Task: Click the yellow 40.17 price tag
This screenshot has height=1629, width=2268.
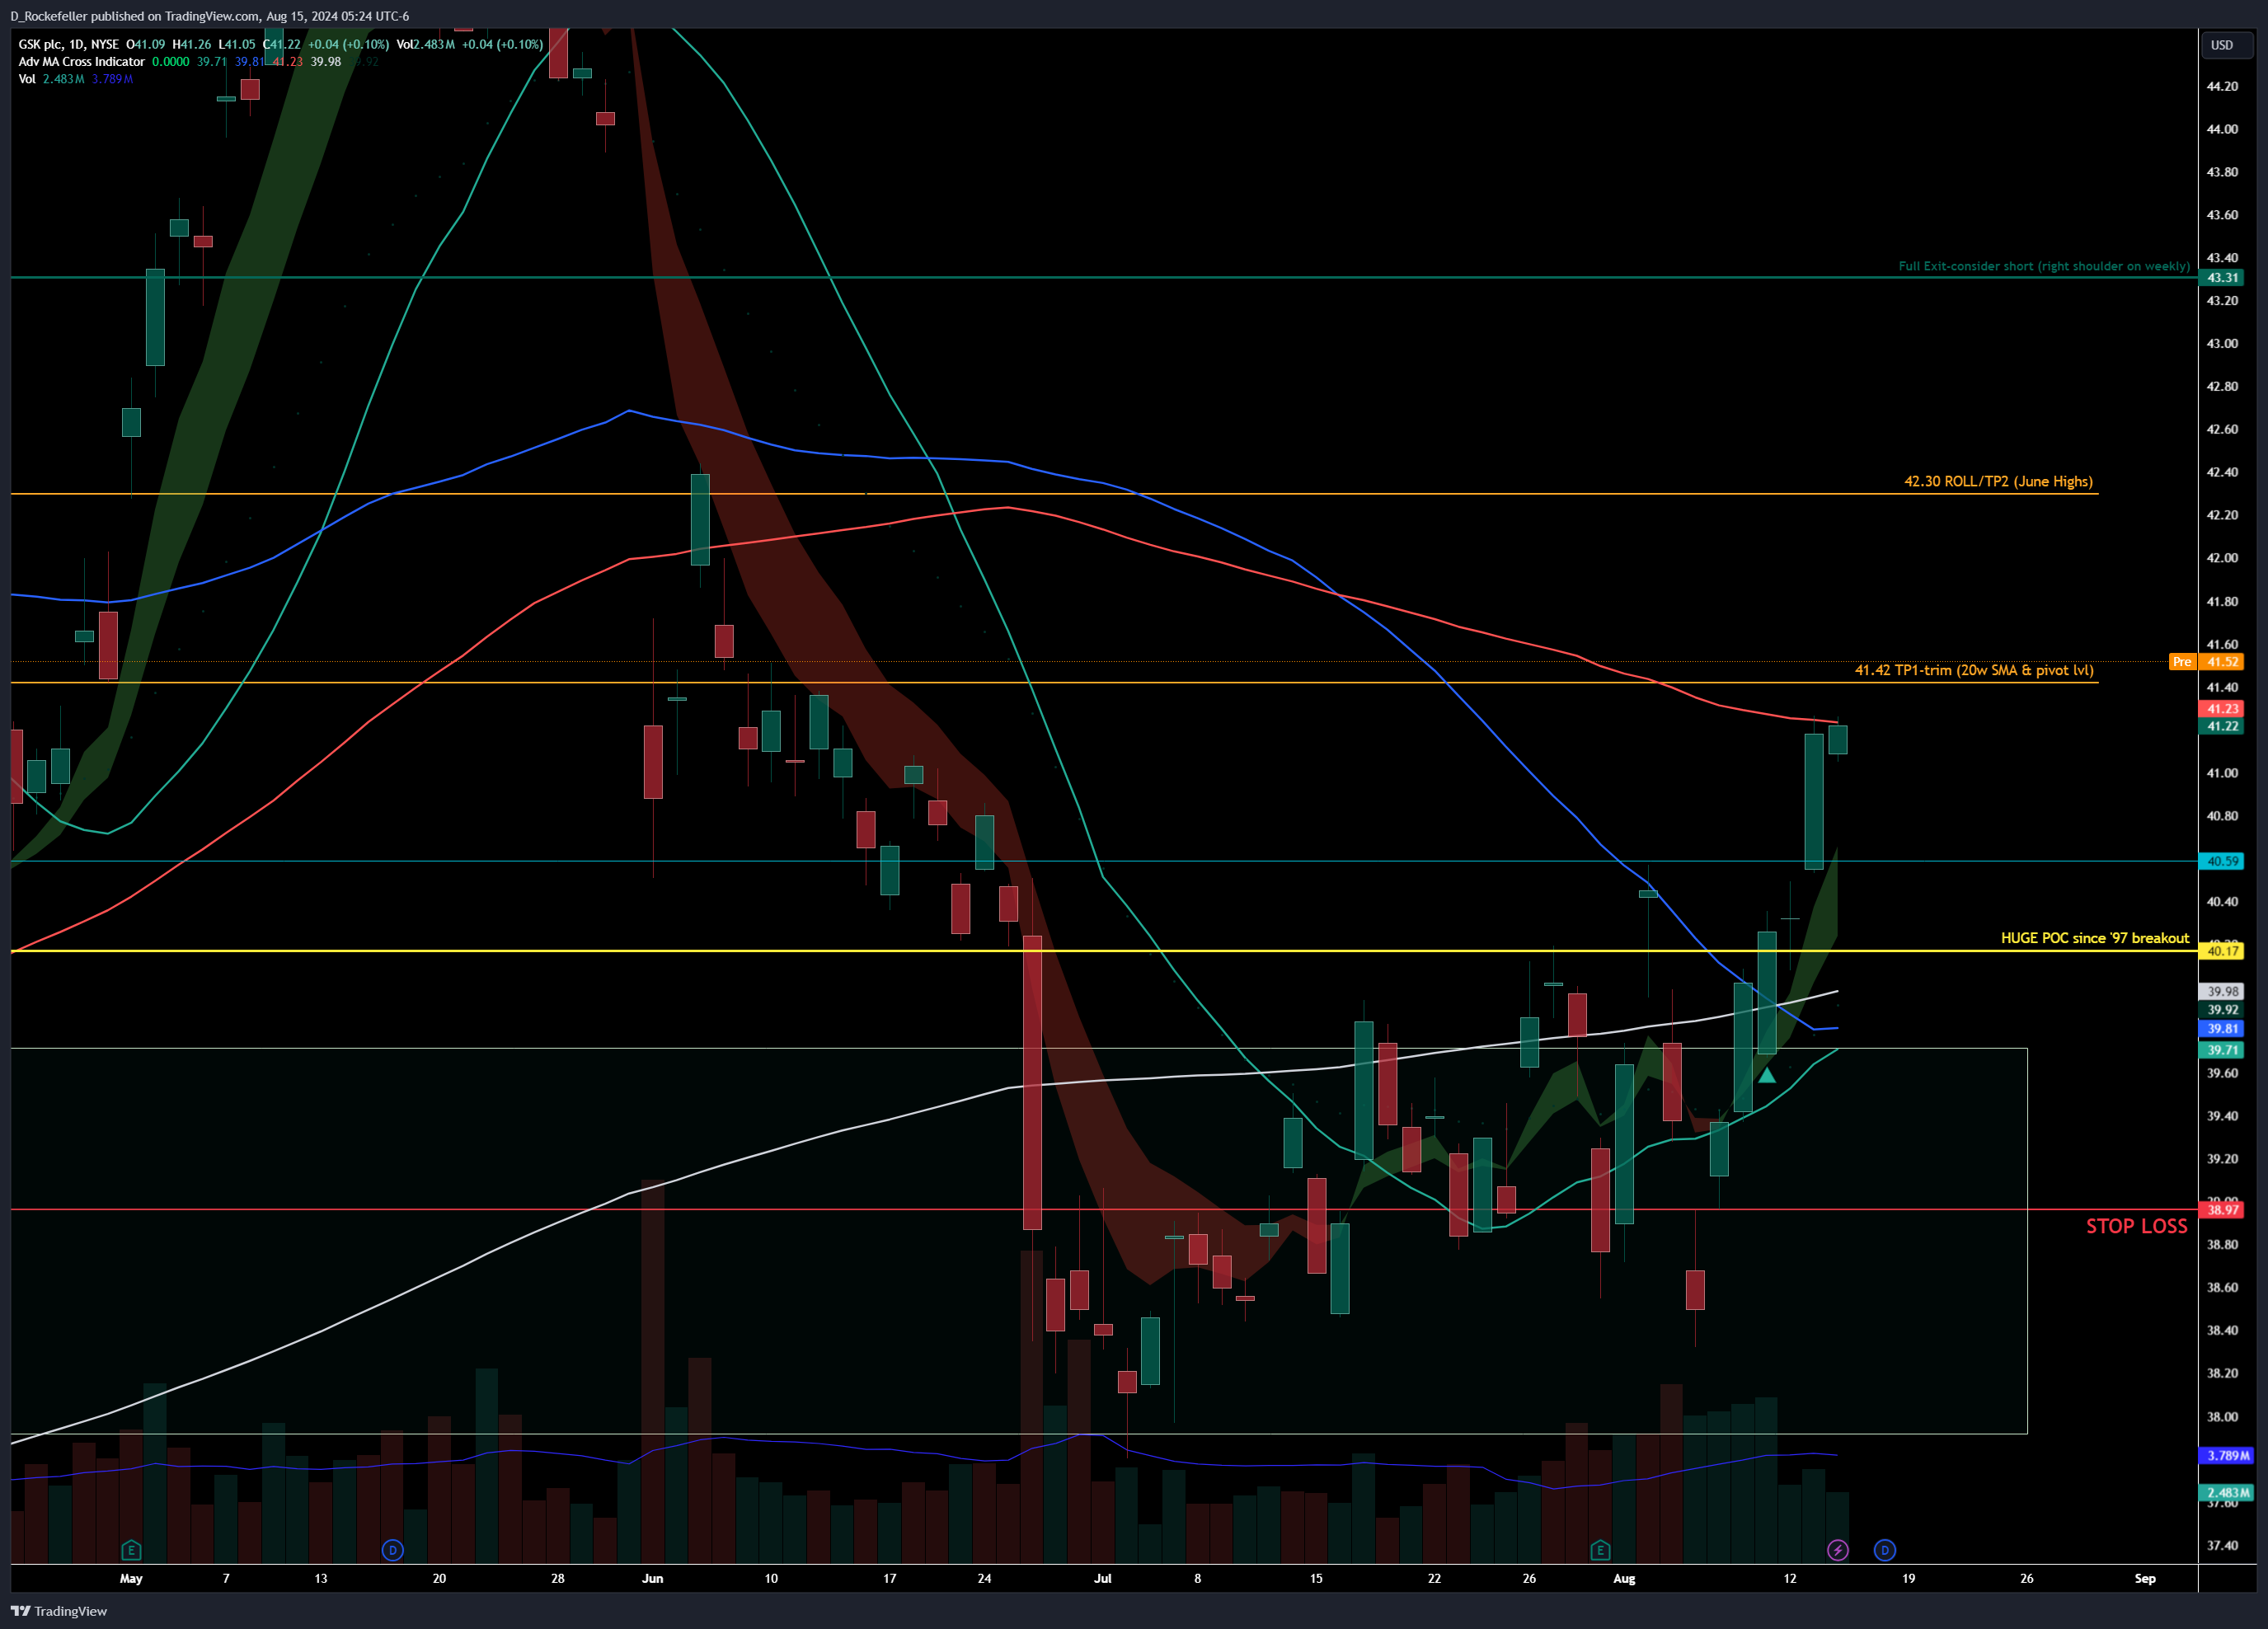Action: [2222, 951]
